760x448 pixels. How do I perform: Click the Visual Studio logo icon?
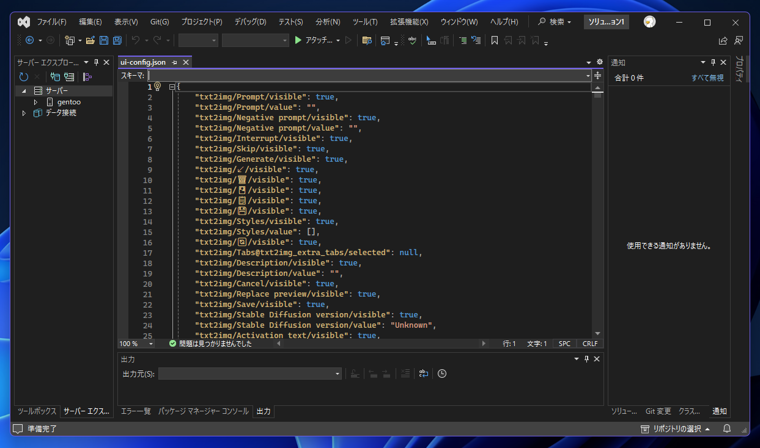[24, 22]
